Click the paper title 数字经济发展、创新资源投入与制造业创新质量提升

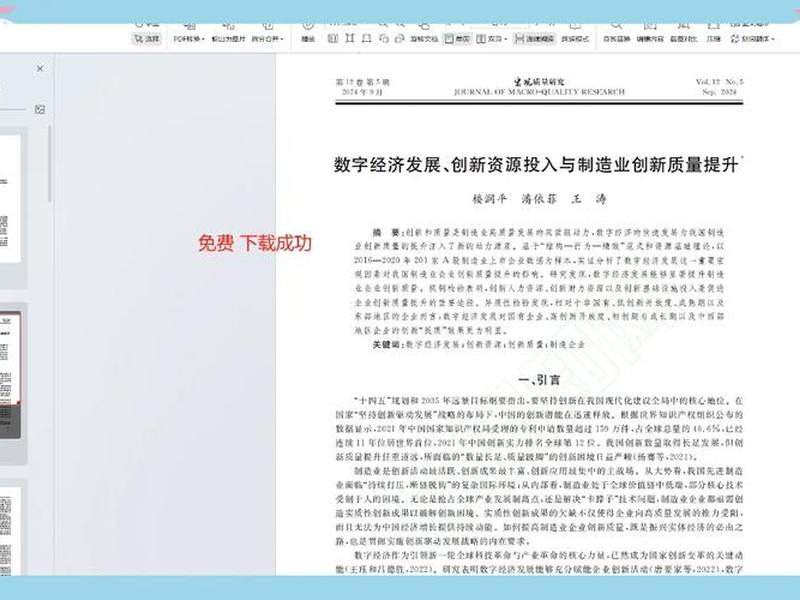coord(538,165)
